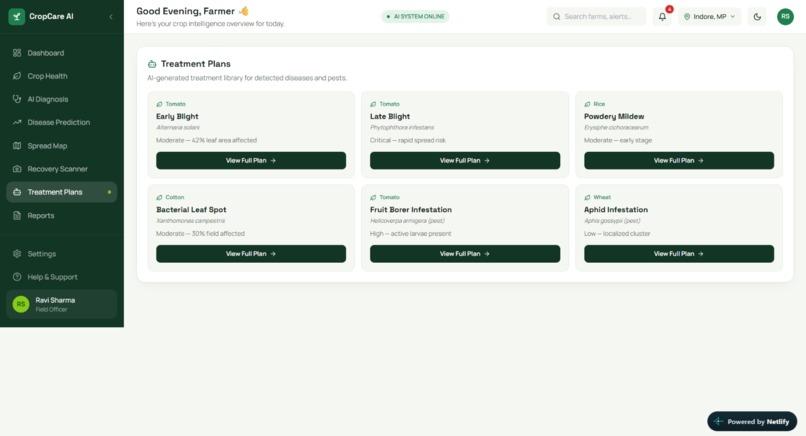The image size is (806, 436).
Task: Click 'Critical — rapid spread risk' text
Action: [408, 140]
